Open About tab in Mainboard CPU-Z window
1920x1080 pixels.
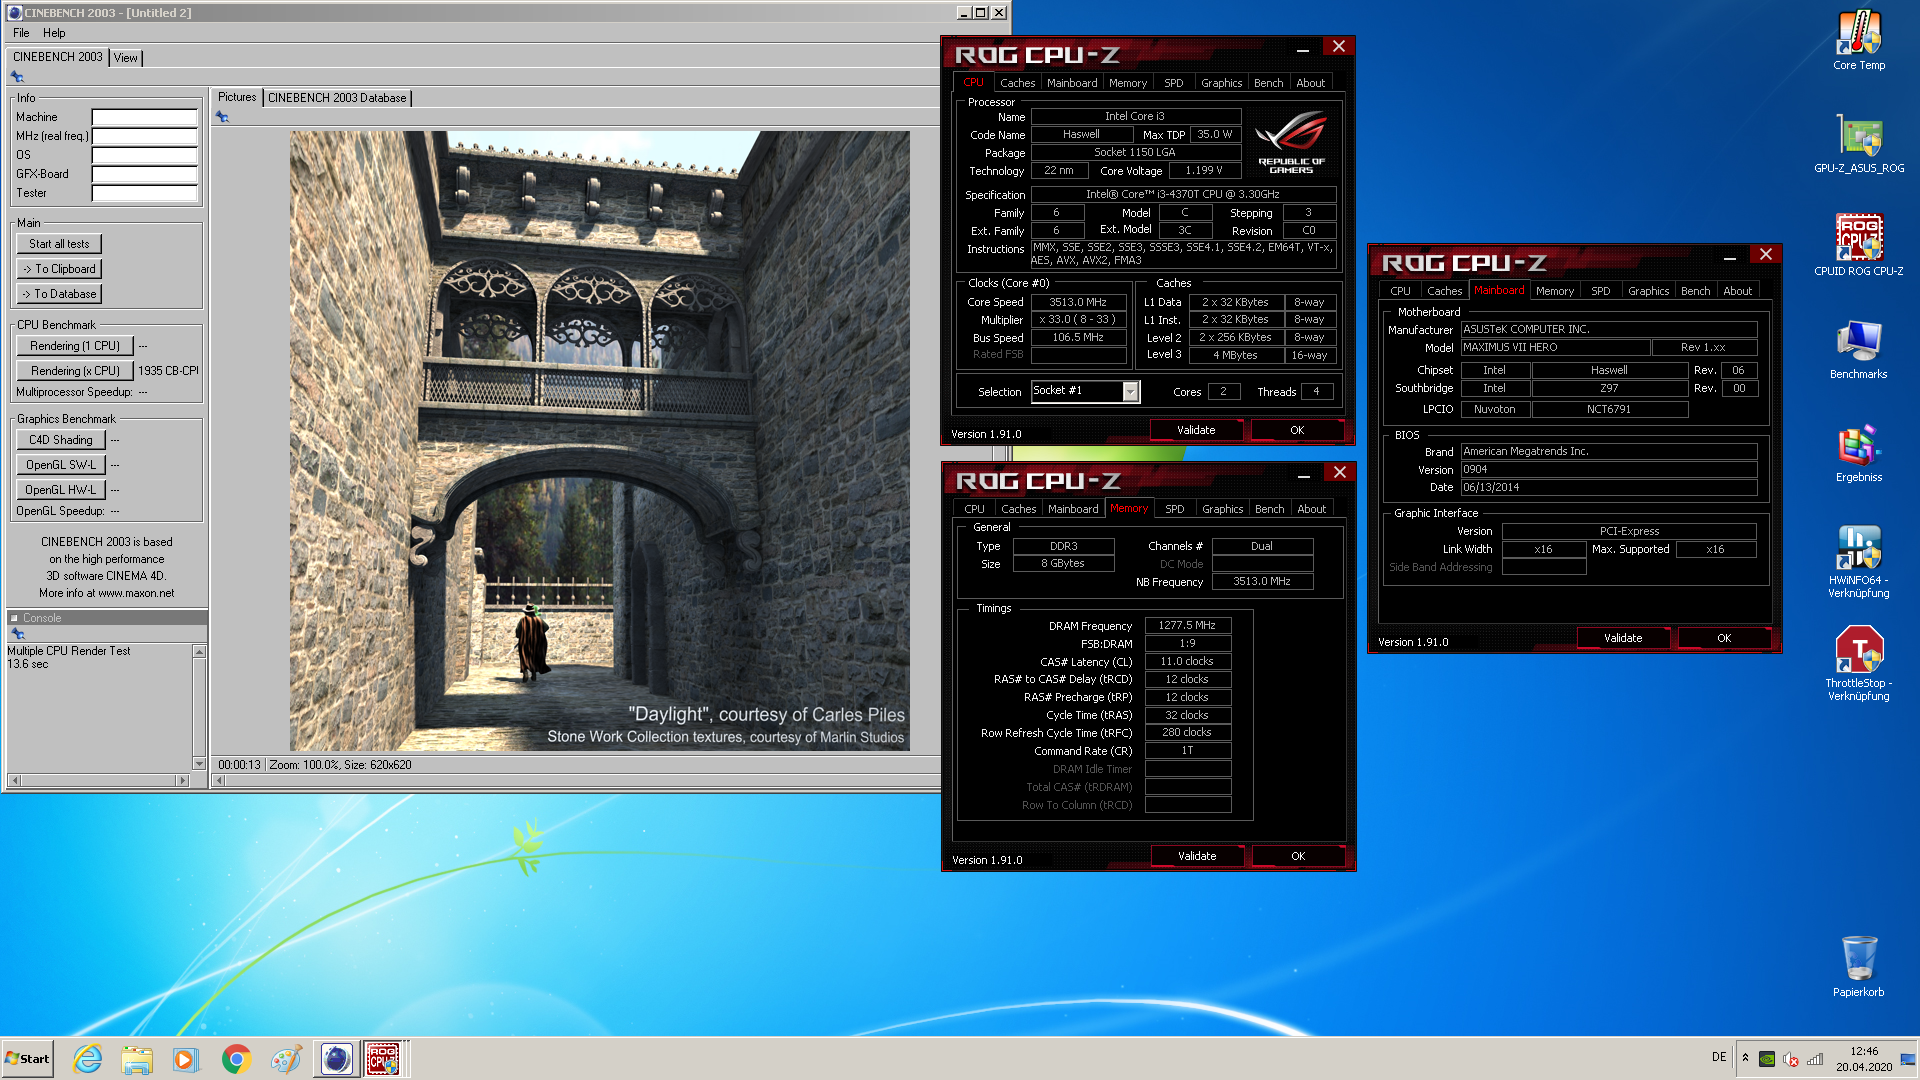click(1737, 291)
